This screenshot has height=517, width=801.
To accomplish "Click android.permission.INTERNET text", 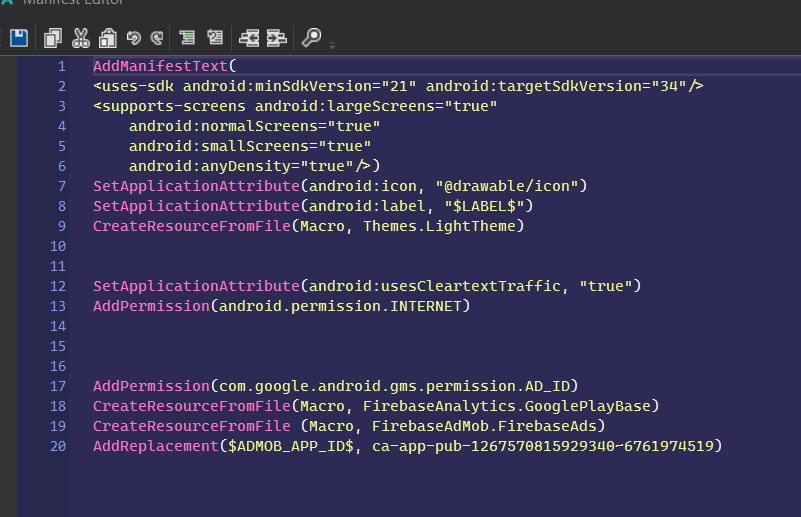I will pyautogui.click(x=340, y=306).
